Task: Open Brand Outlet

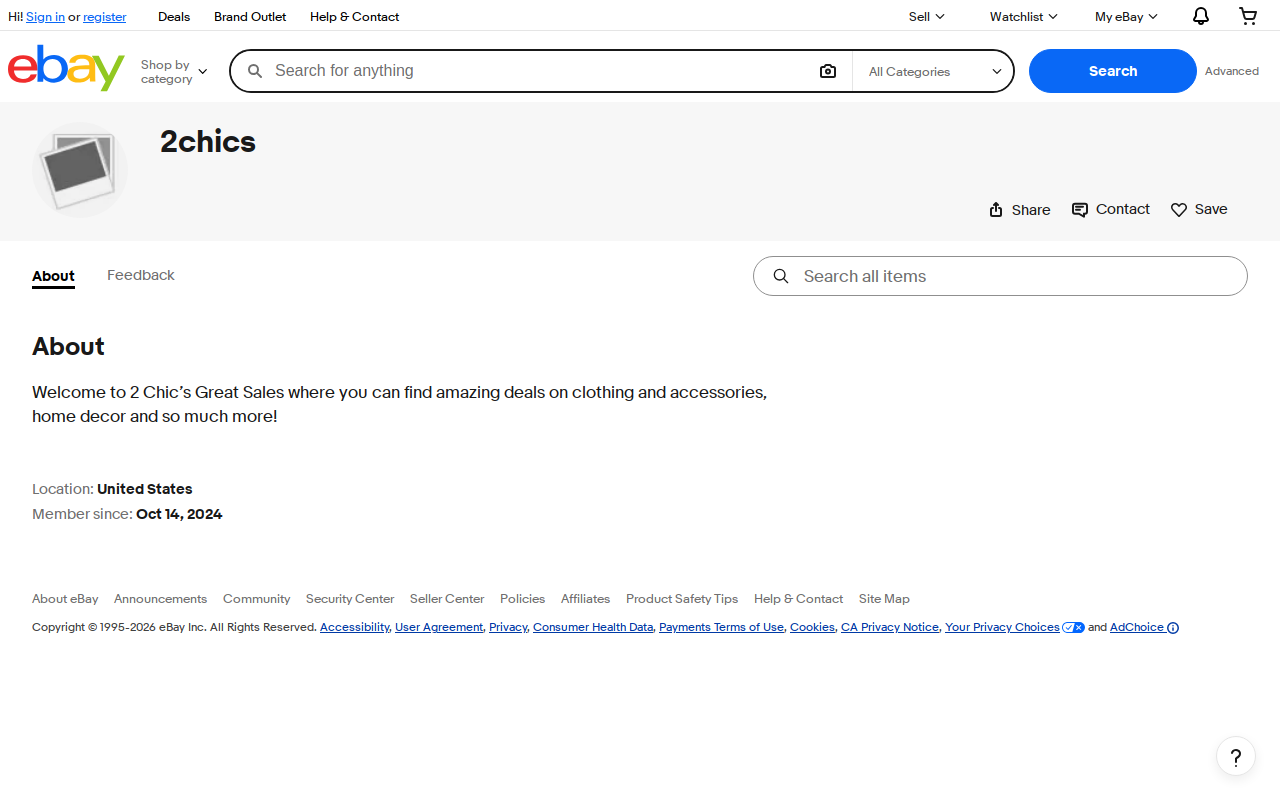Action: point(250,17)
